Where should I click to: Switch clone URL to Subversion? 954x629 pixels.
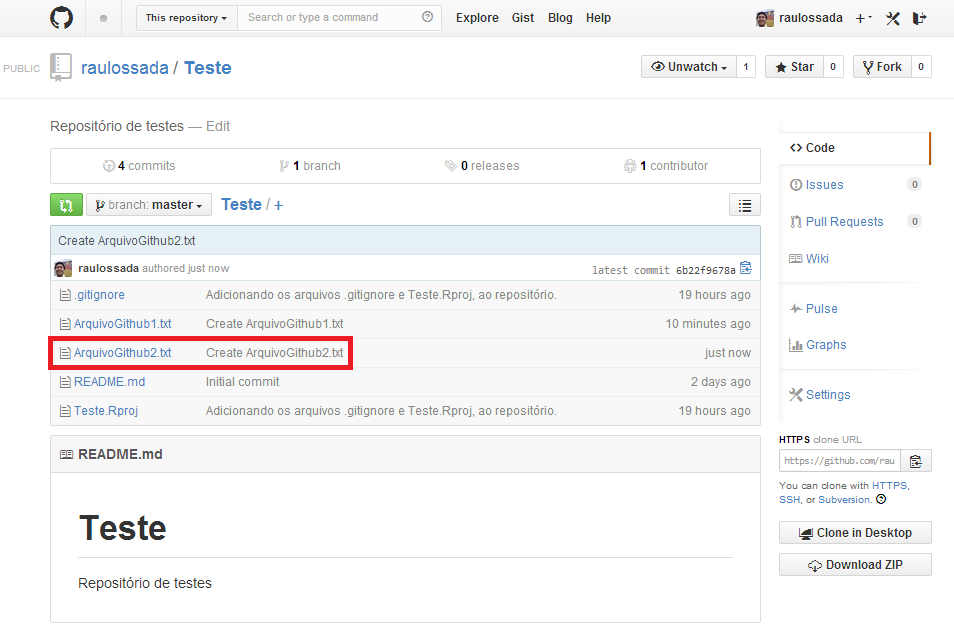click(844, 499)
